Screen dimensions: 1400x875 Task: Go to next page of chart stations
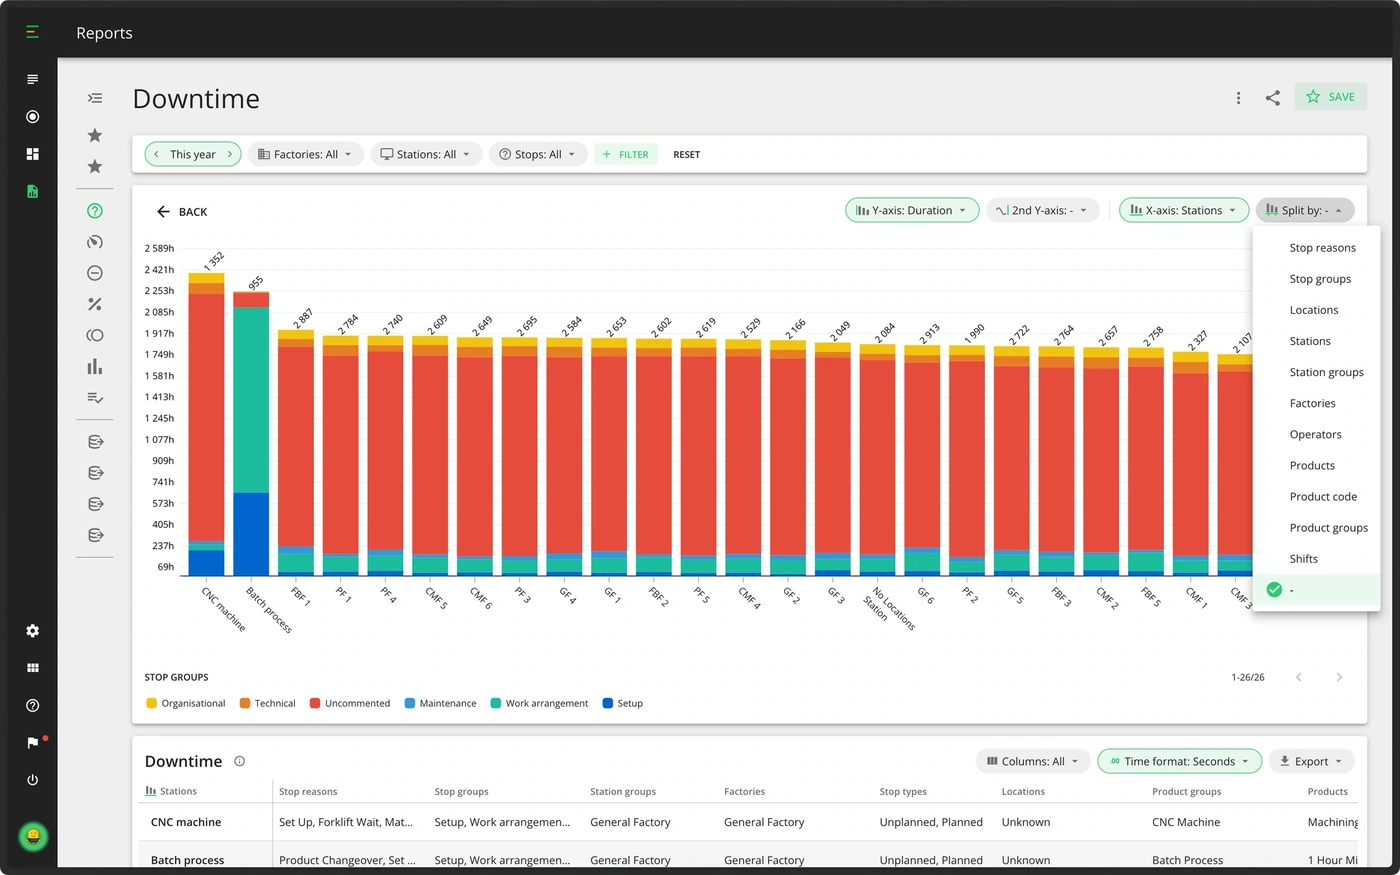click(x=1339, y=677)
